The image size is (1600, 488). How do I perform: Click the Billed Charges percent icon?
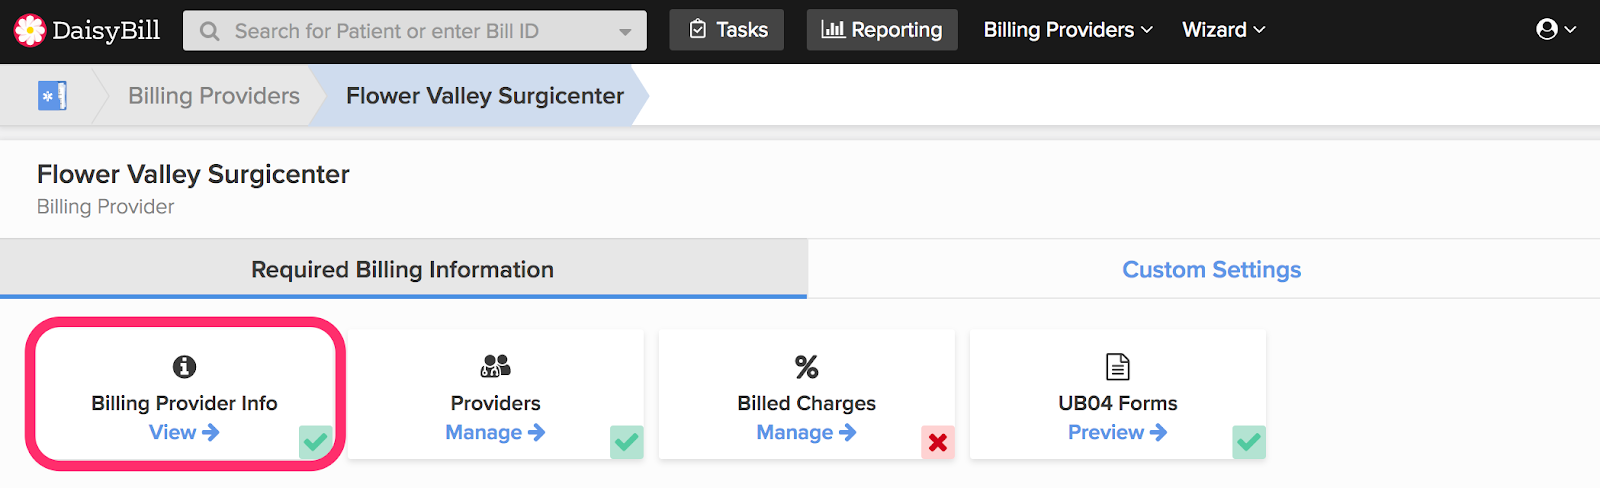click(x=806, y=367)
